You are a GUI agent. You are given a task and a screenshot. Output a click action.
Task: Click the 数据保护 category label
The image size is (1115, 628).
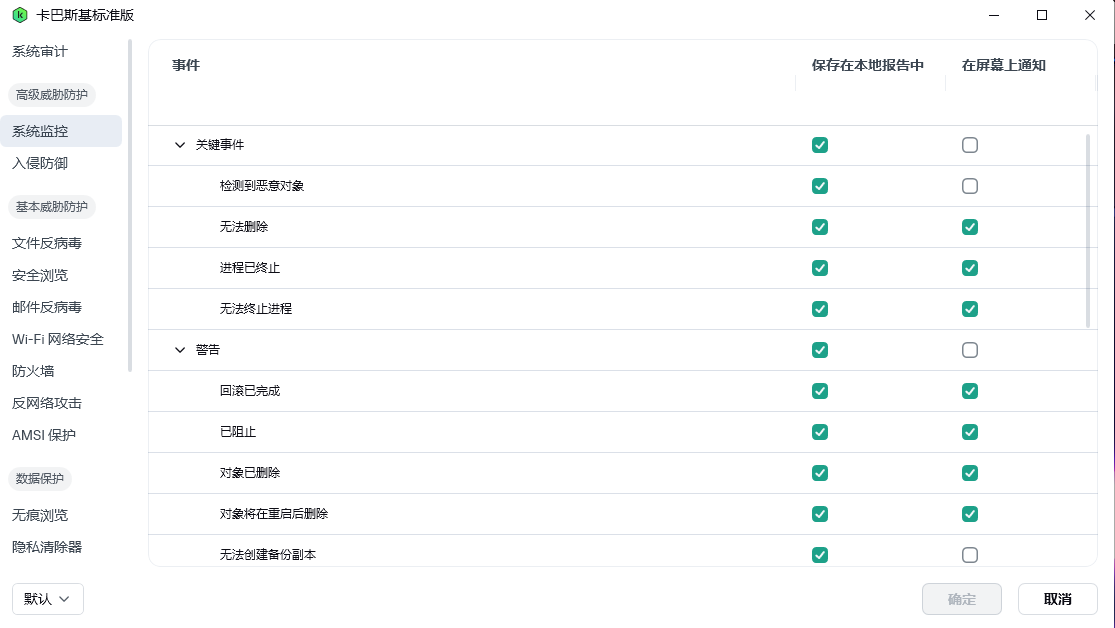[x=40, y=479]
